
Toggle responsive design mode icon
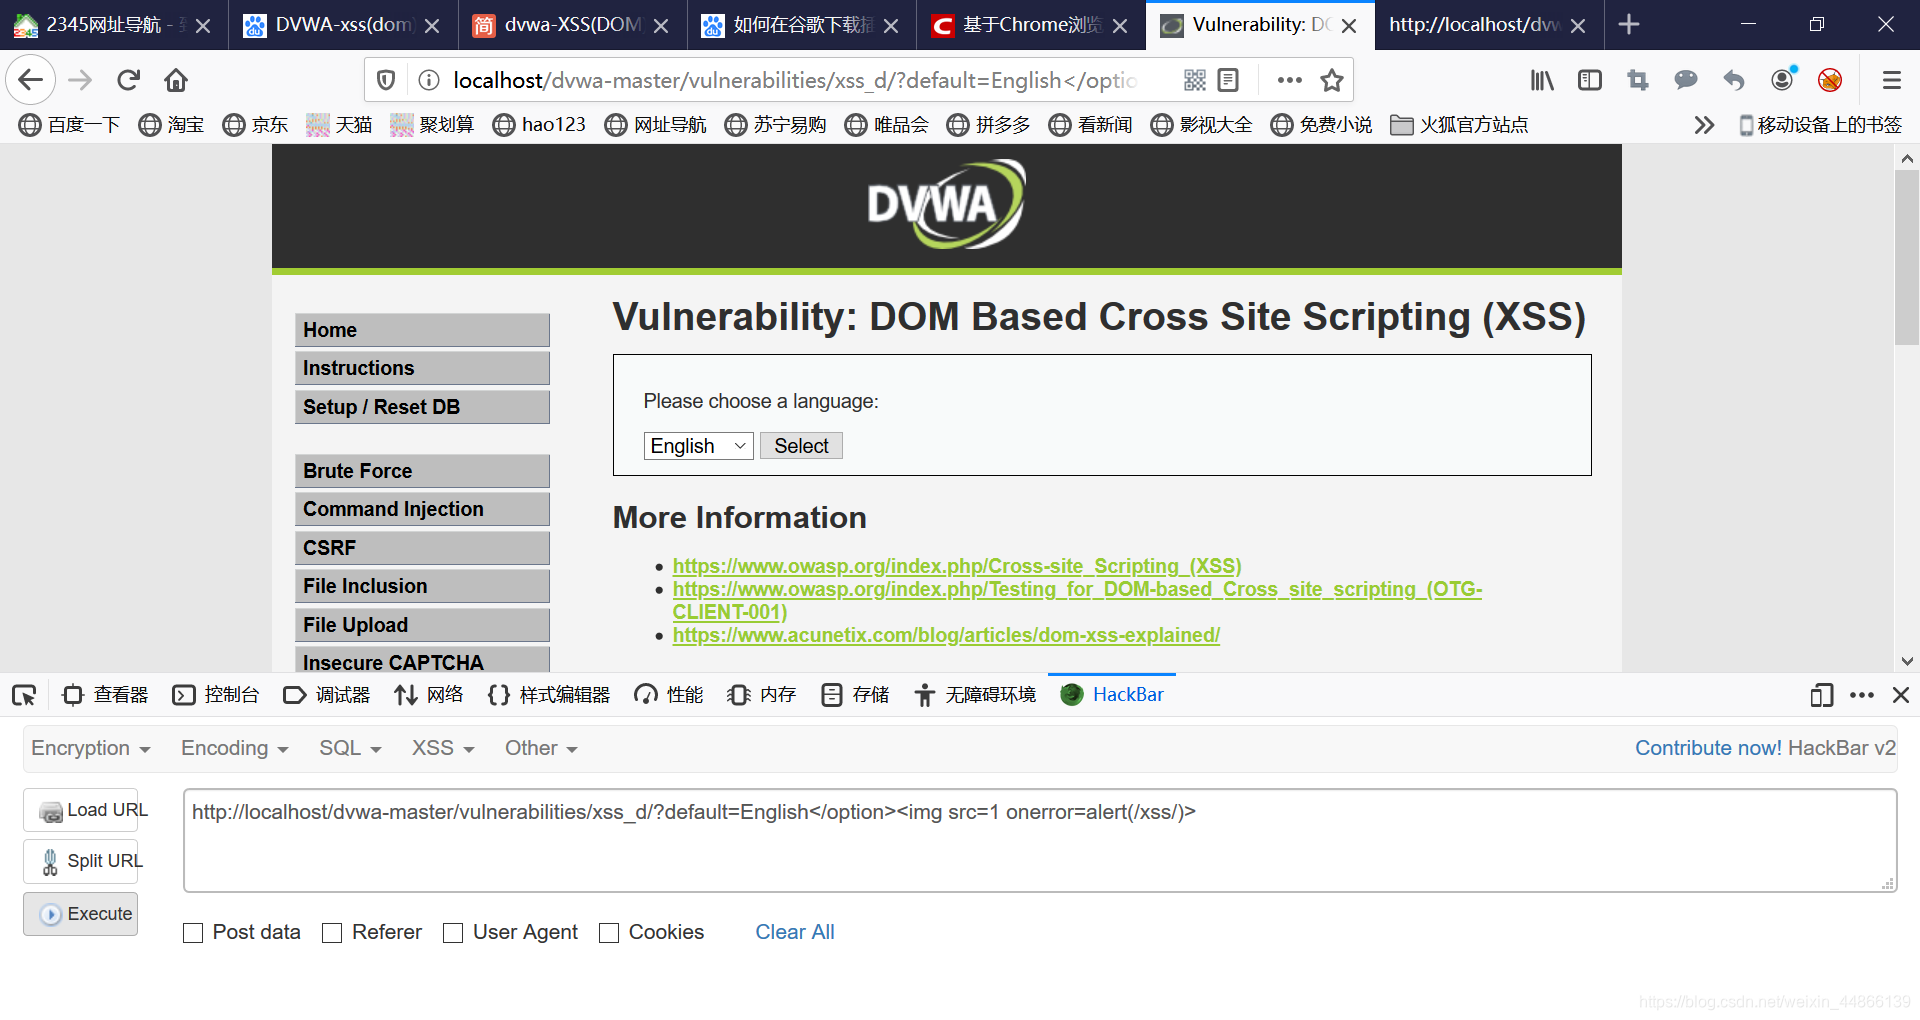click(1822, 695)
